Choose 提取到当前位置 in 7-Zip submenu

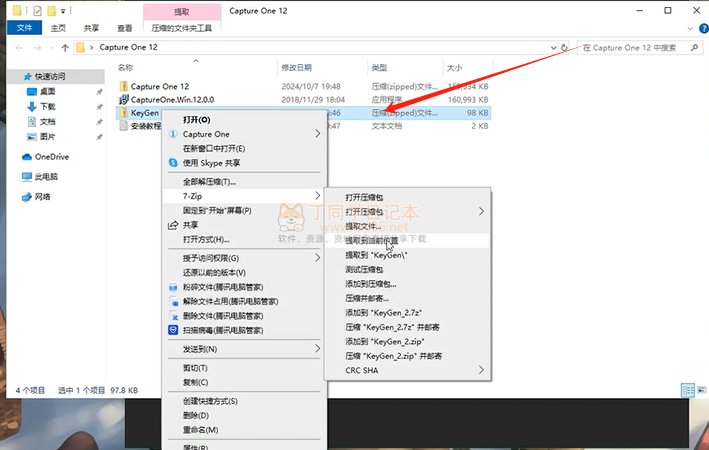click(372, 241)
